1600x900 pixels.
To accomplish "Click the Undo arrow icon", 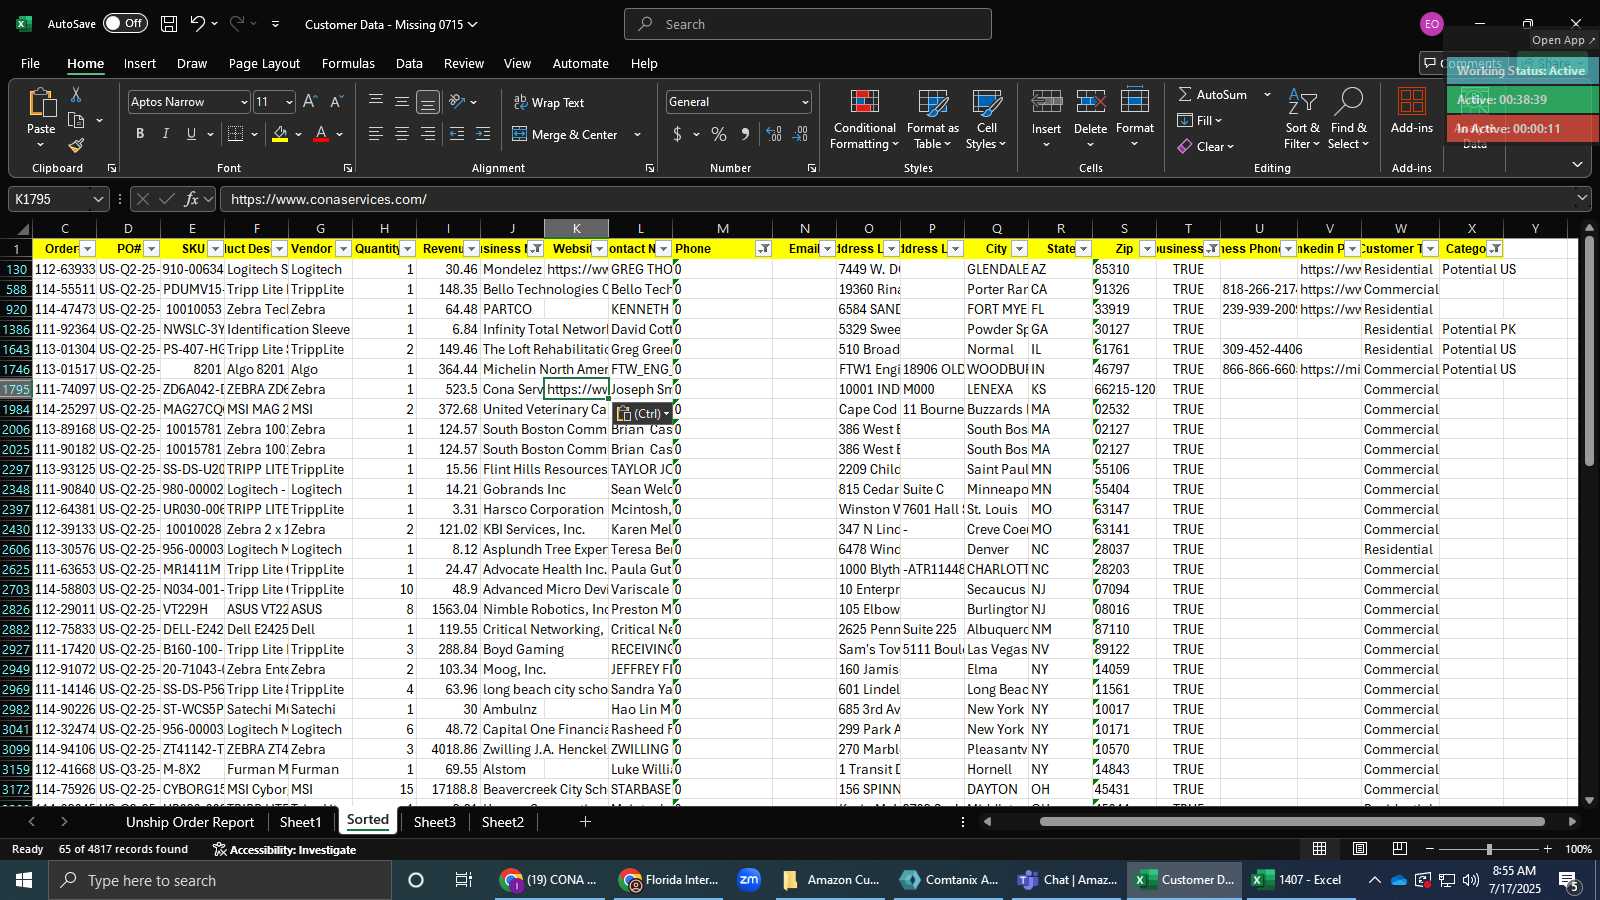I will tap(198, 24).
